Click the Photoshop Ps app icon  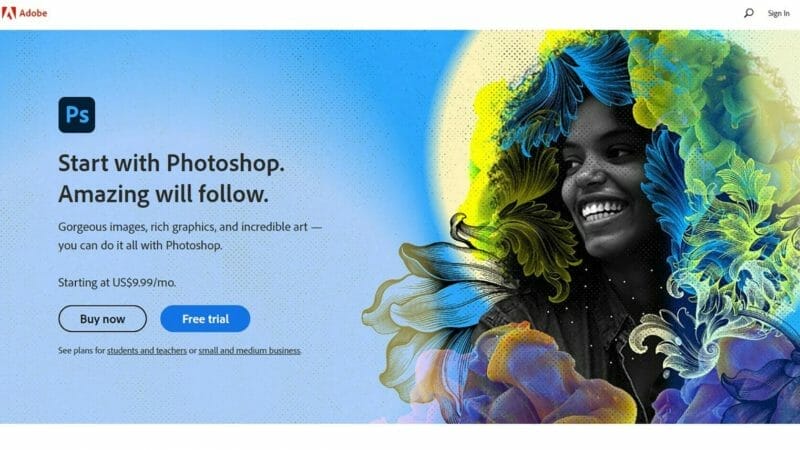click(x=77, y=115)
